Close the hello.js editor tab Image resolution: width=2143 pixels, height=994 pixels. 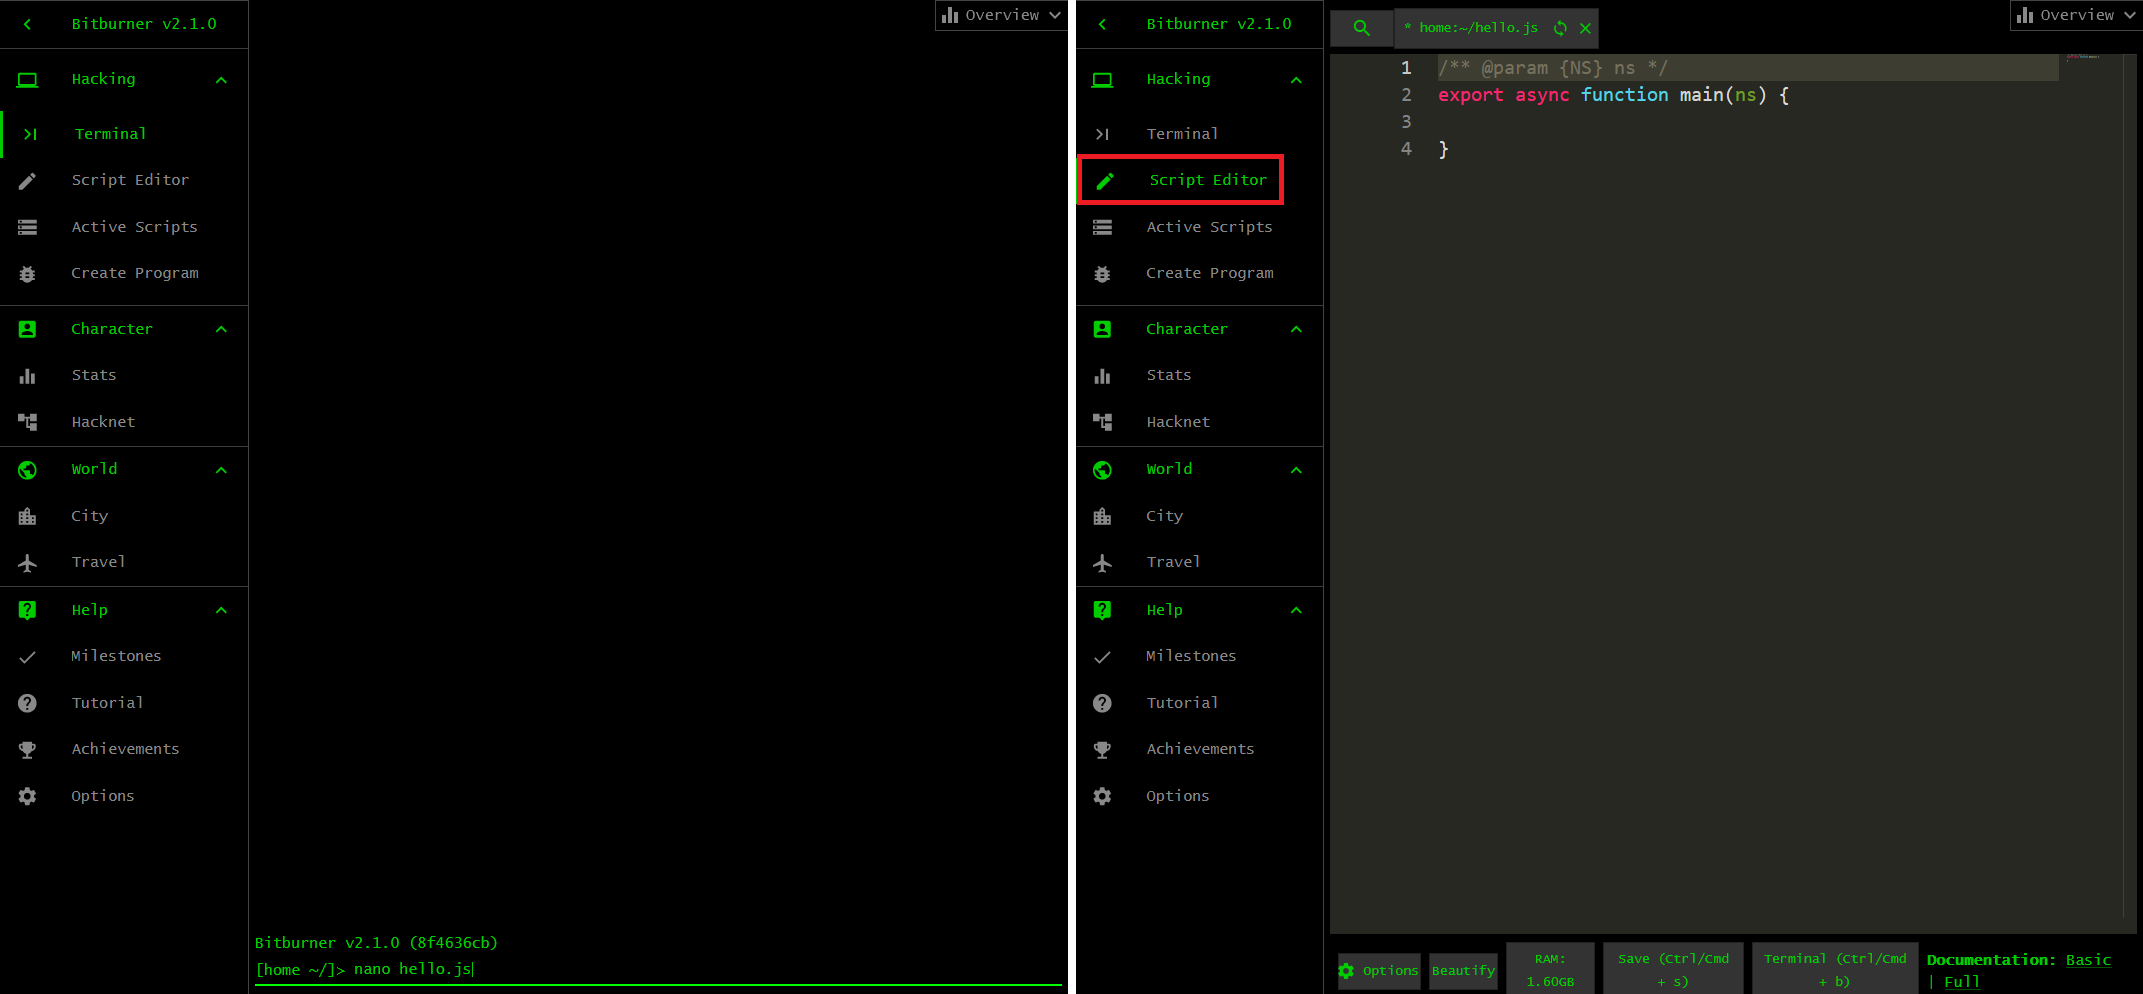click(x=1585, y=28)
